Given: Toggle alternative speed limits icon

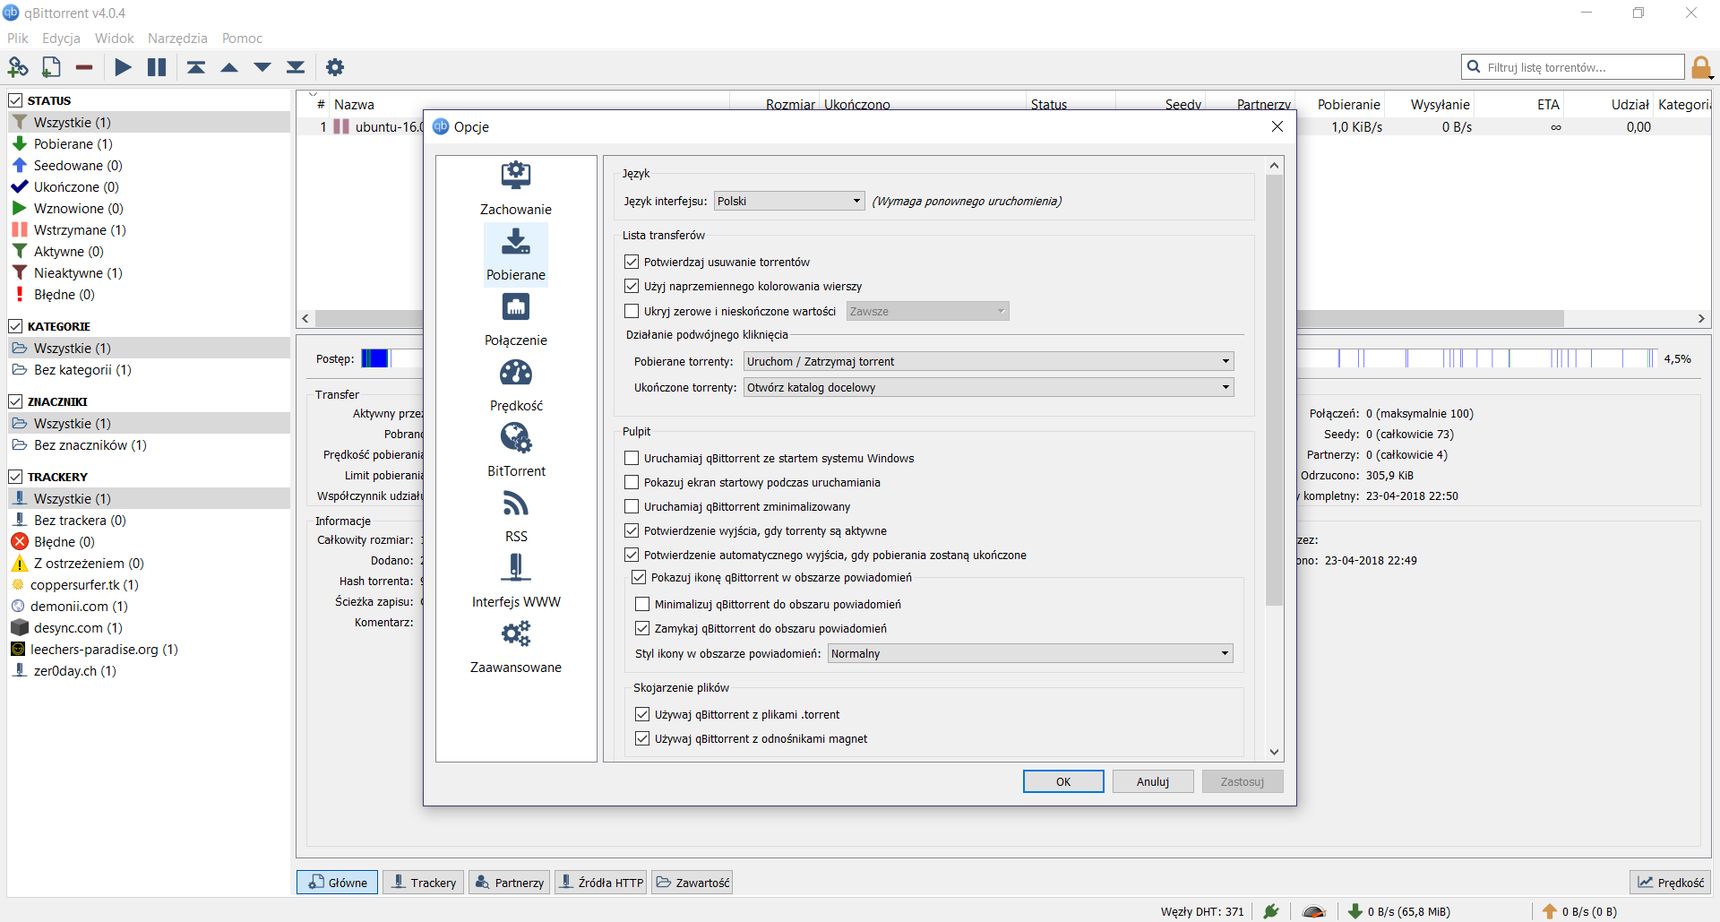Looking at the screenshot, I should (1314, 911).
